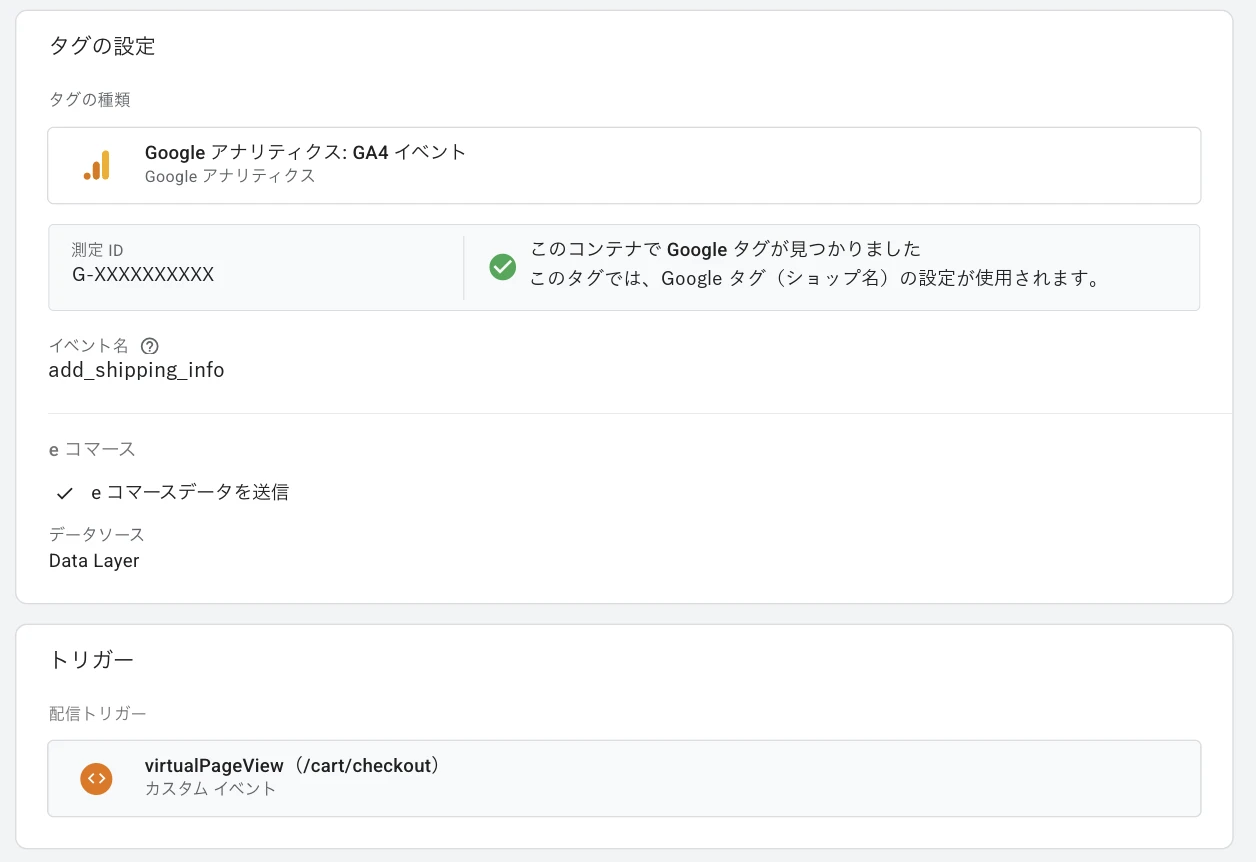Image resolution: width=1256 pixels, height=862 pixels.
Task: Click the Data Layer data source value
Action: click(x=94, y=561)
